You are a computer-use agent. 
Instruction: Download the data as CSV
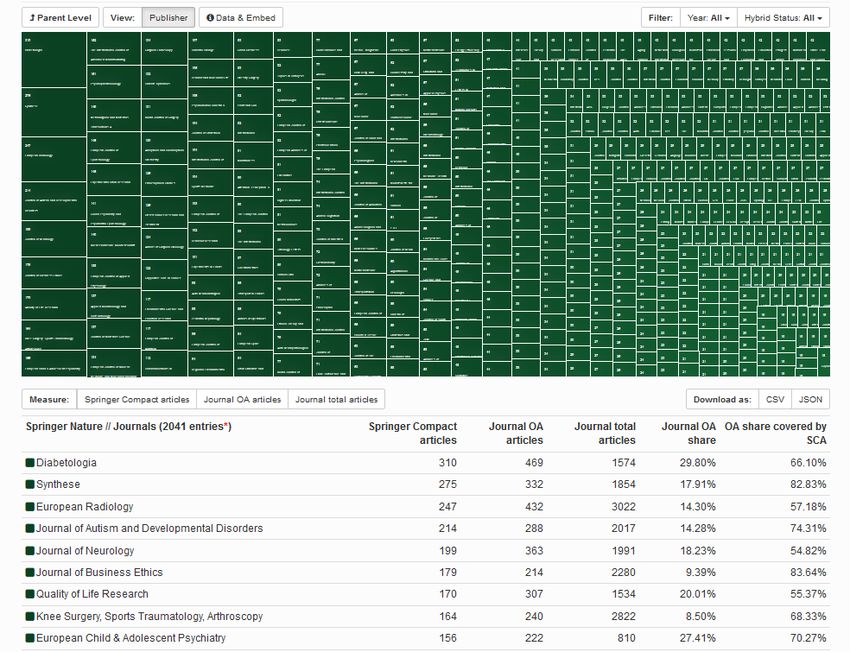(775, 399)
